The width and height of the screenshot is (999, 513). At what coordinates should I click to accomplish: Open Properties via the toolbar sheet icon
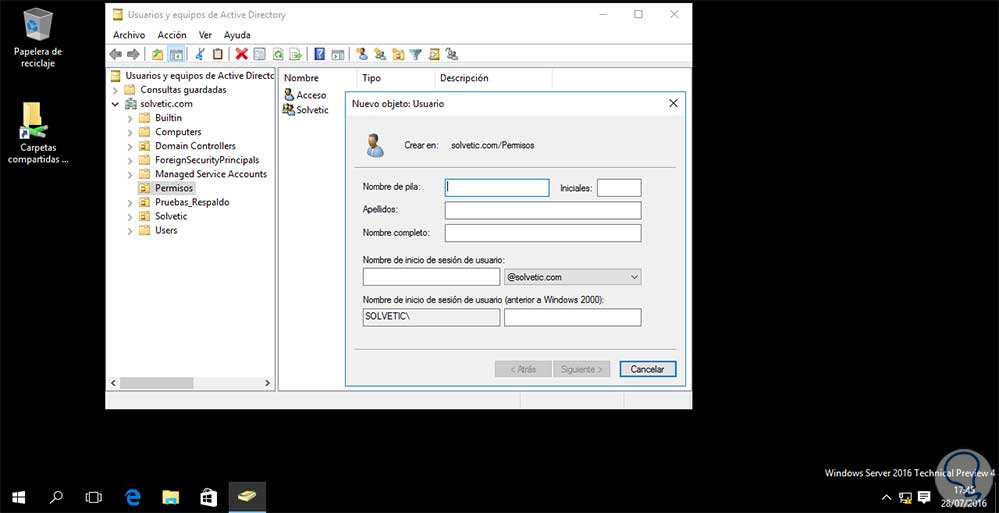point(259,54)
